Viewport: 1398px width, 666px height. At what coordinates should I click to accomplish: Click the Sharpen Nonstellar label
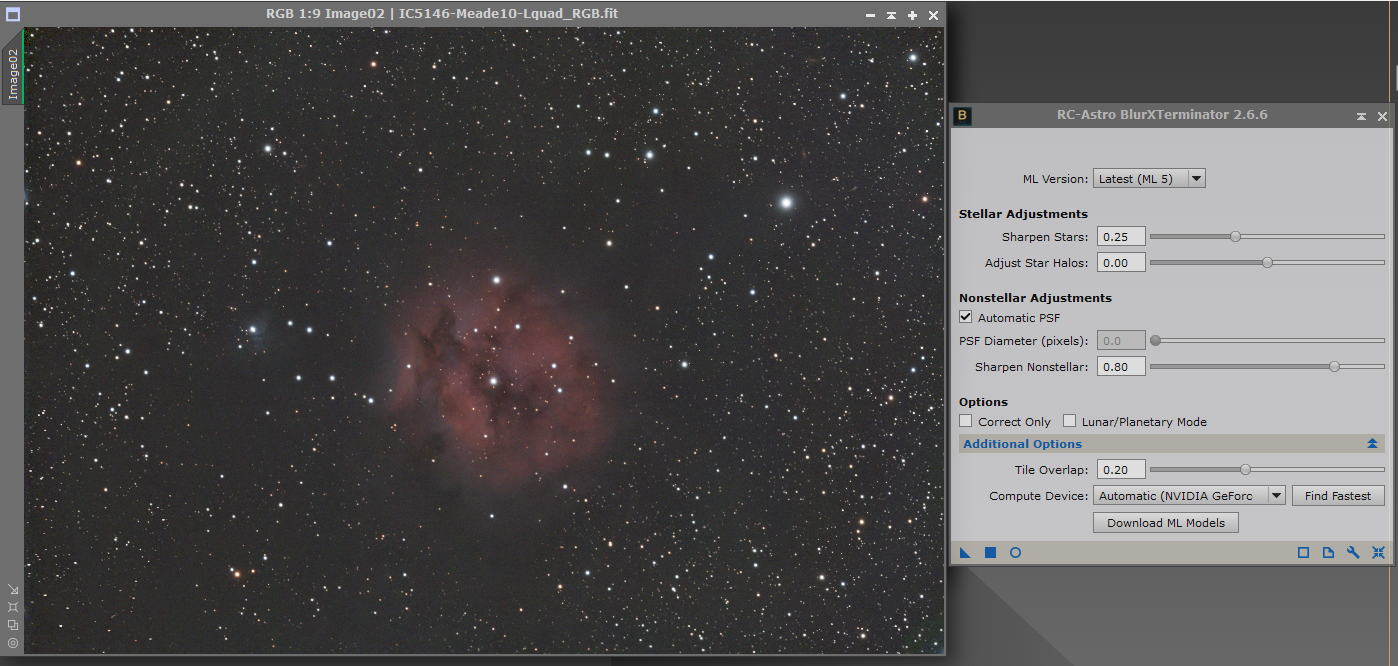point(1031,367)
